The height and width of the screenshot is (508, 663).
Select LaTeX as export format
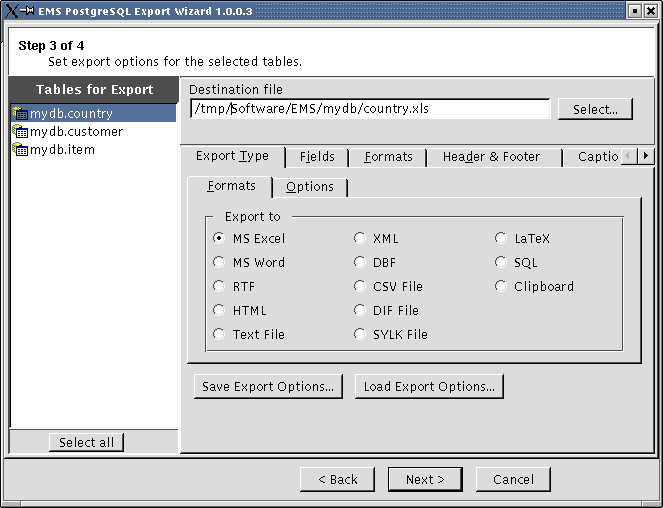click(501, 238)
